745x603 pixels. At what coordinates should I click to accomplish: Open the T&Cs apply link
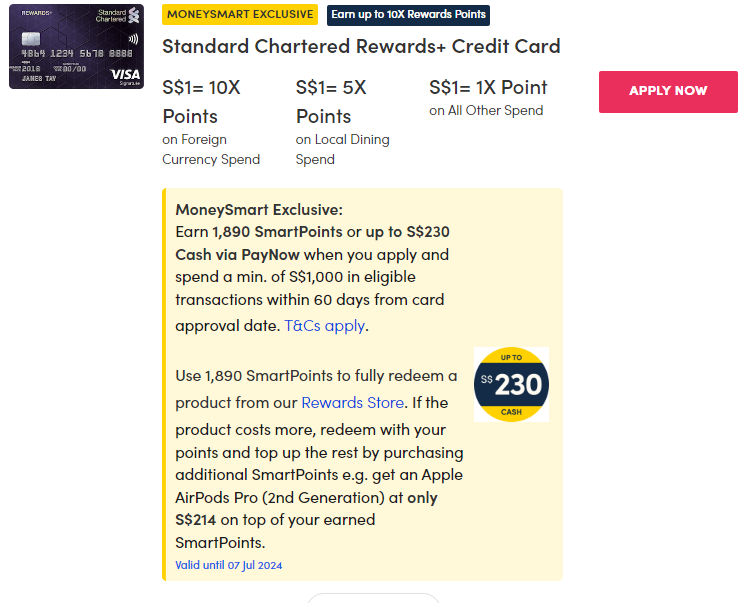click(x=325, y=326)
